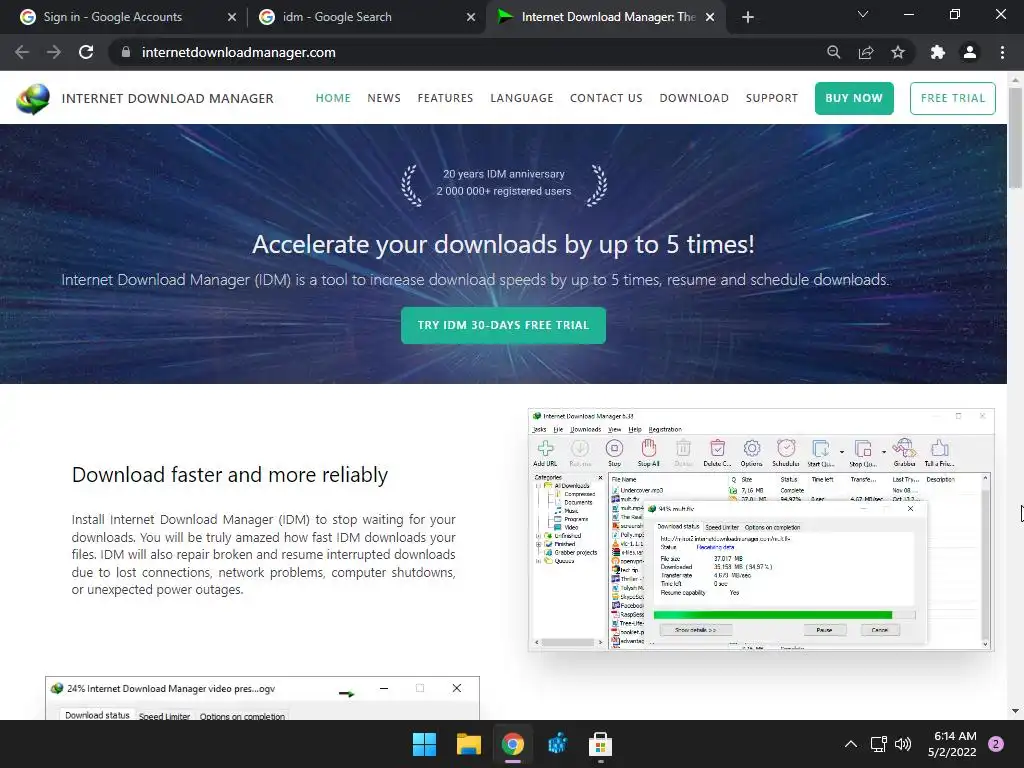1024x768 pixels.
Task: Open the LANGUAGE navigation link
Action: coord(522,98)
